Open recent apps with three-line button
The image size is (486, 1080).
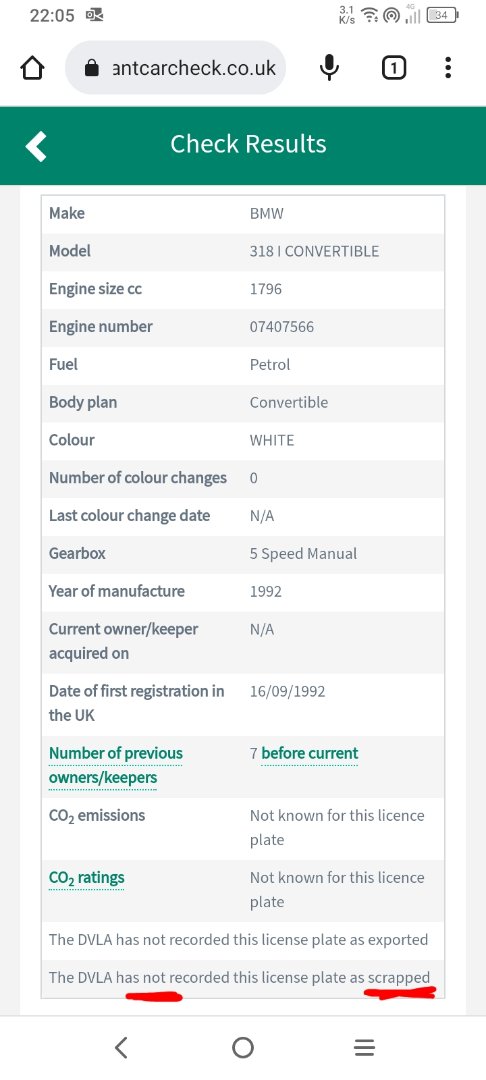click(364, 1048)
